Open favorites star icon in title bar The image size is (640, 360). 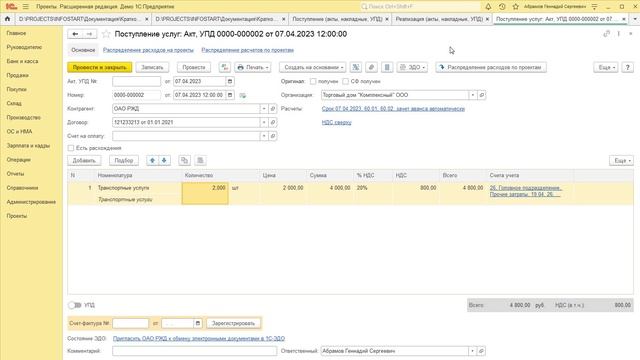(x=516, y=7)
